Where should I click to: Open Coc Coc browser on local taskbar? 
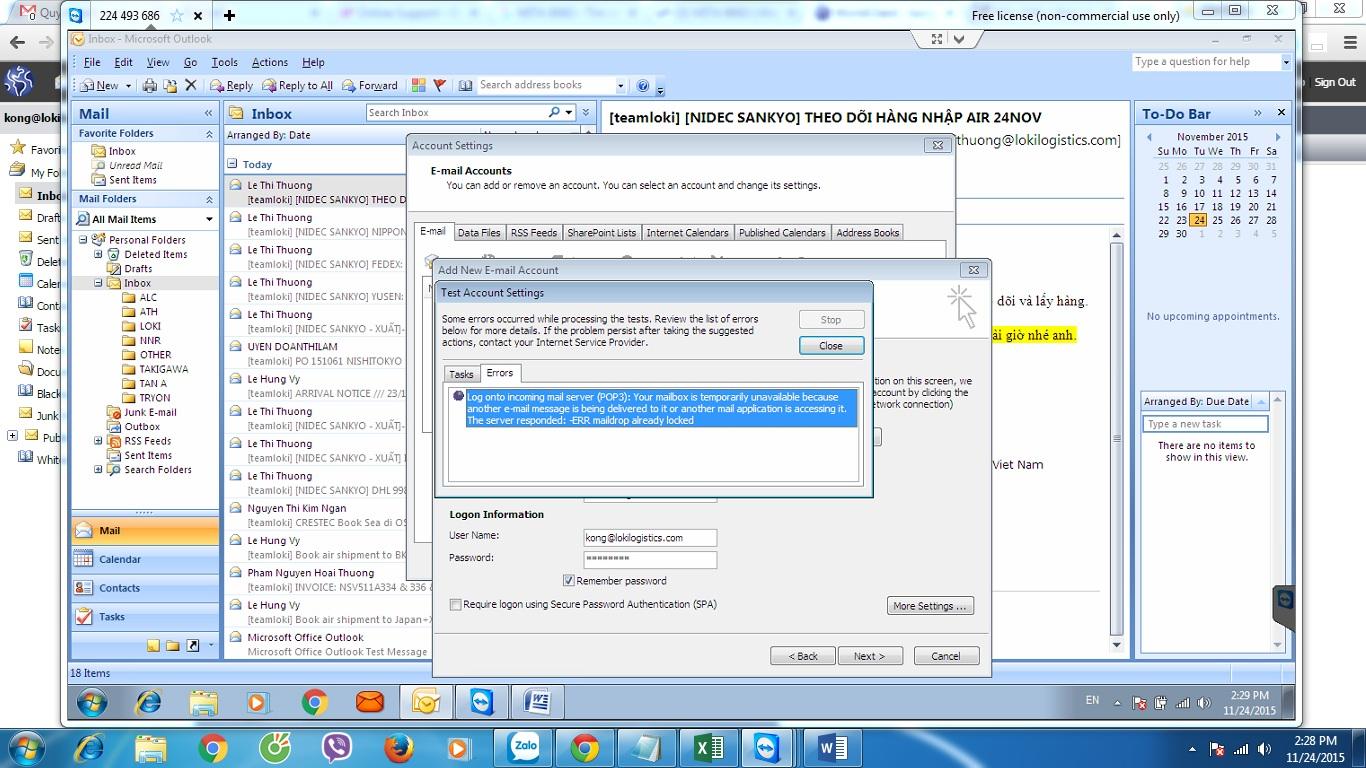[274, 748]
